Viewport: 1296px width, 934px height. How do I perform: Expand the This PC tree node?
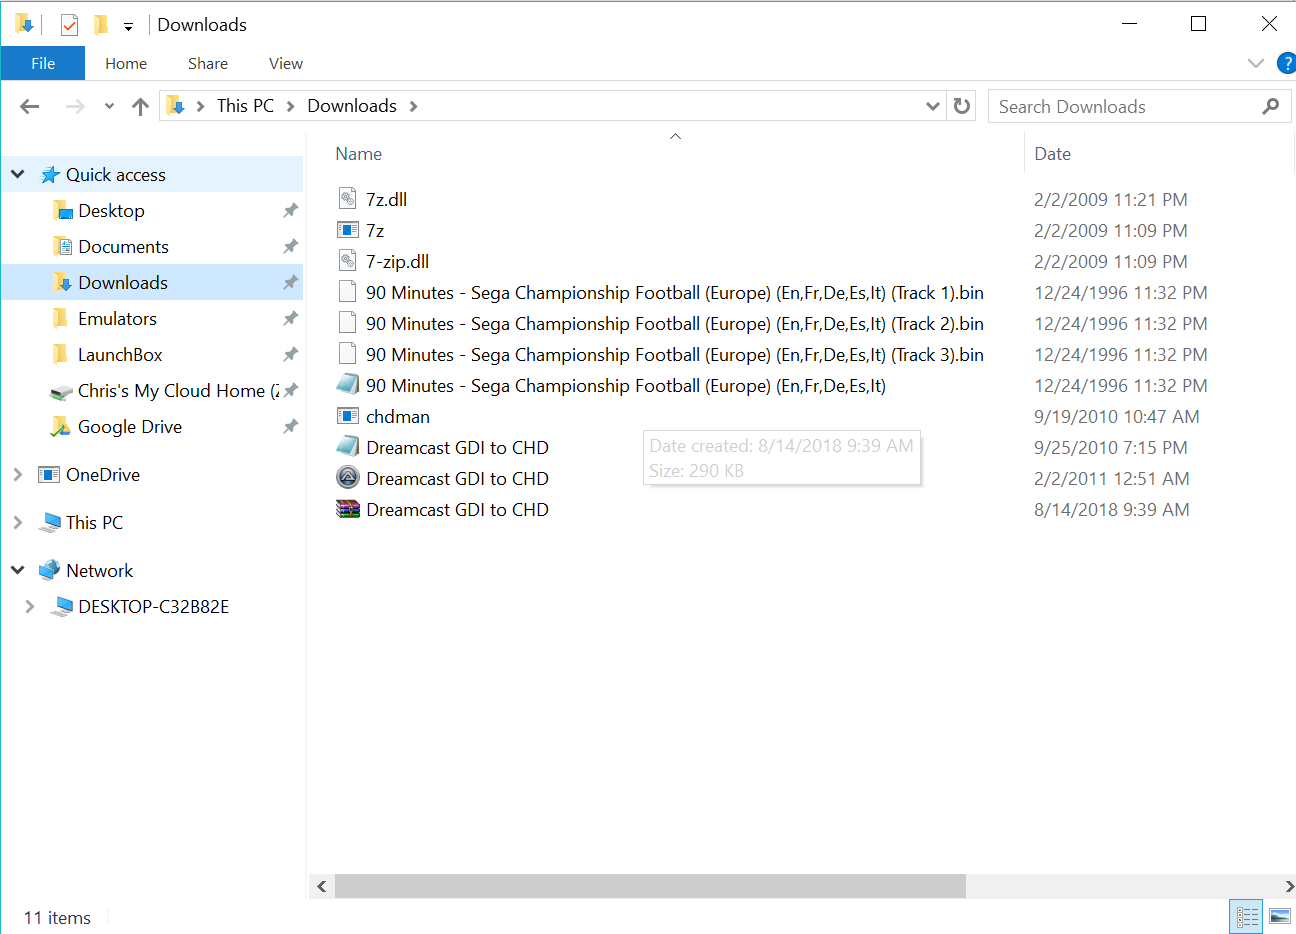pyautogui.click(x=17, y=523)
